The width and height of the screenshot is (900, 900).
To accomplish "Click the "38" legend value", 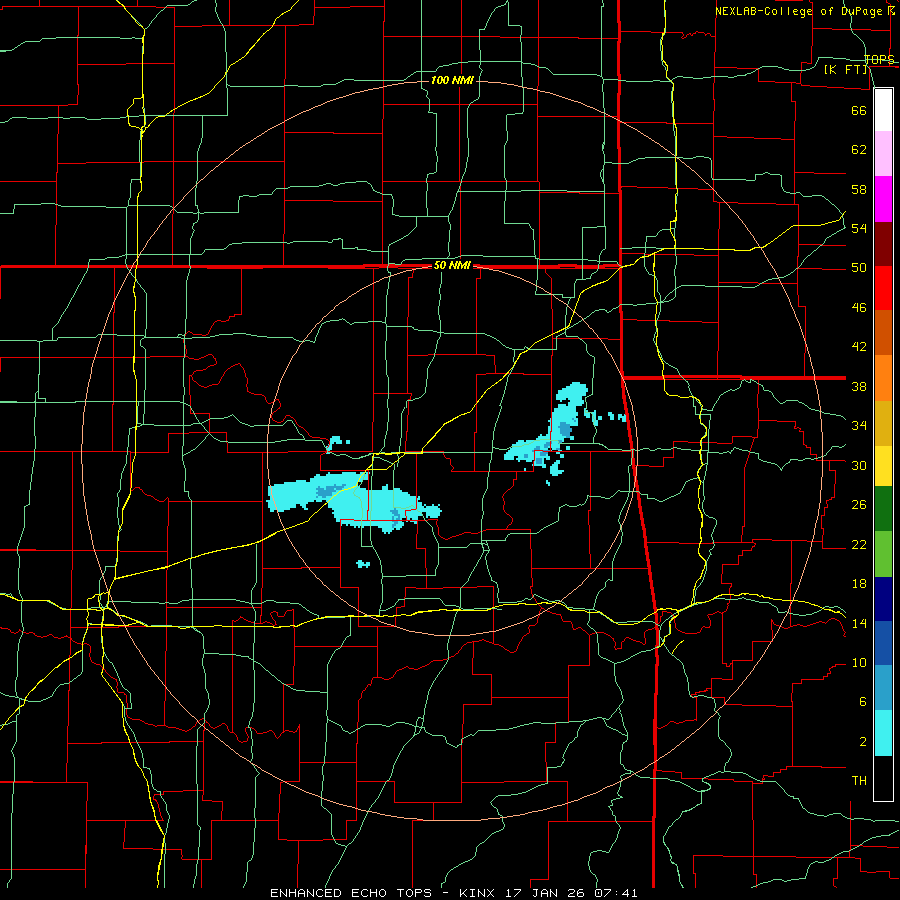I will click(x=859, y=386).
